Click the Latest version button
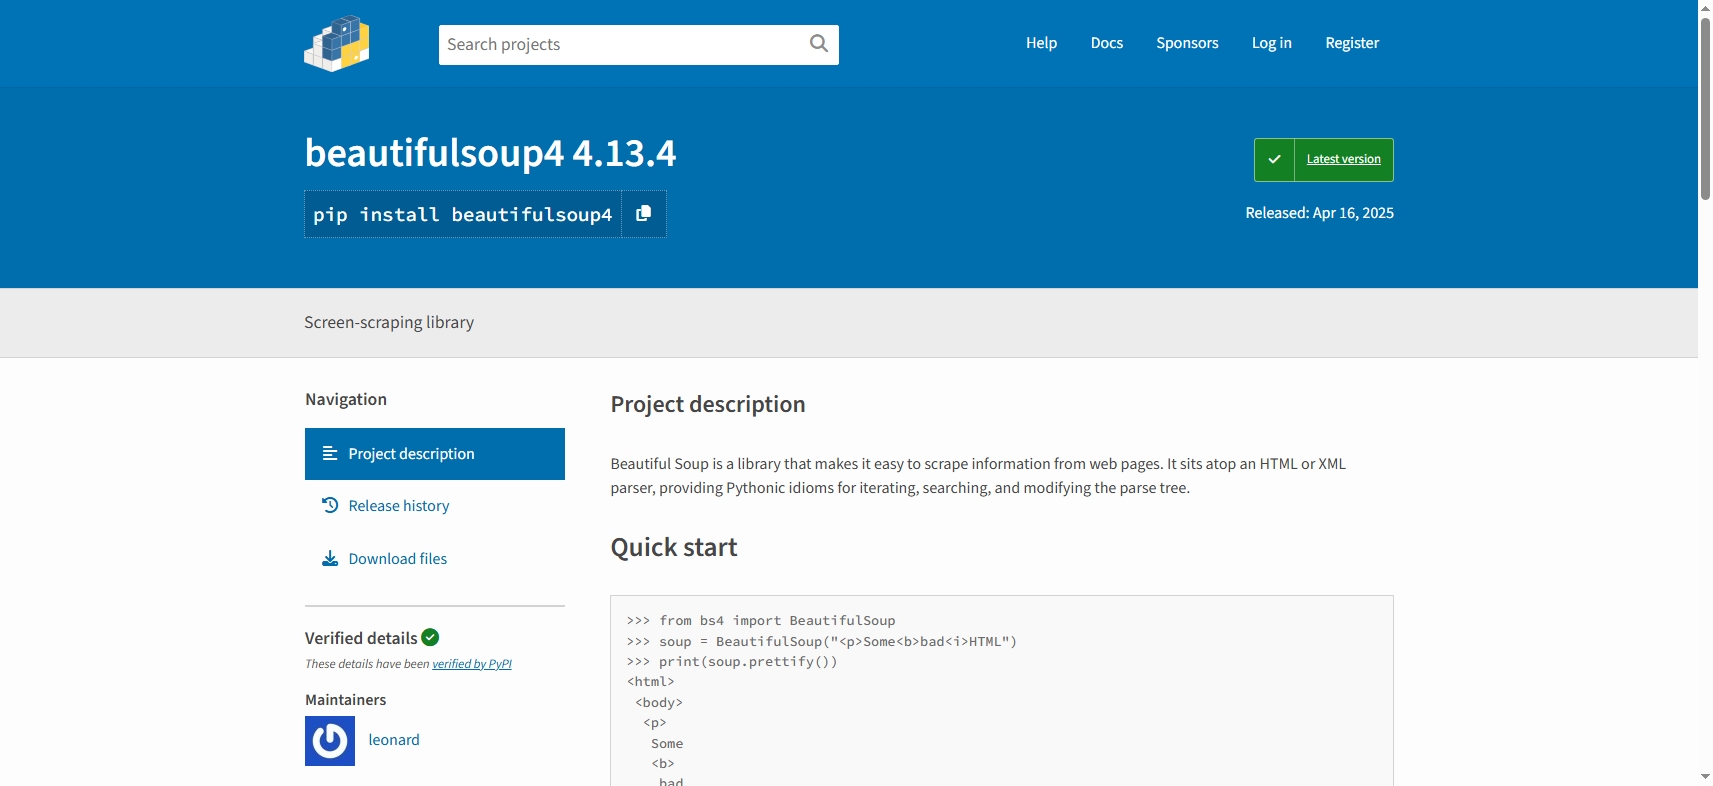This screenshot has height=786, width=1713. pos(1324,160)
